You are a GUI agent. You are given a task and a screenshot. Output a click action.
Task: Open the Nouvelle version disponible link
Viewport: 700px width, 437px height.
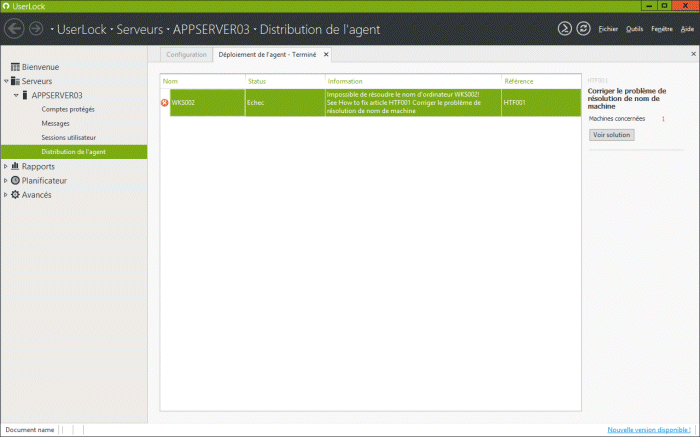pos(649,430)
